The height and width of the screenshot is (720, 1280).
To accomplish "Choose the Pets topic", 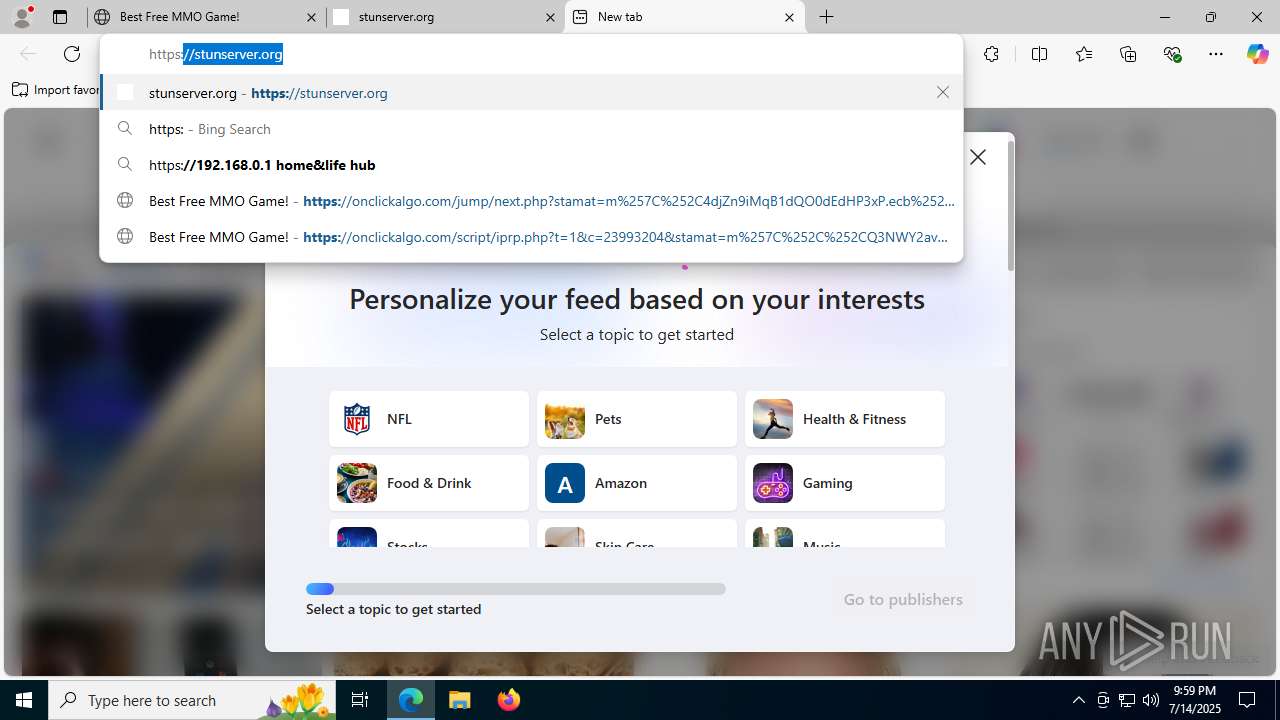I will coord(637,419).
